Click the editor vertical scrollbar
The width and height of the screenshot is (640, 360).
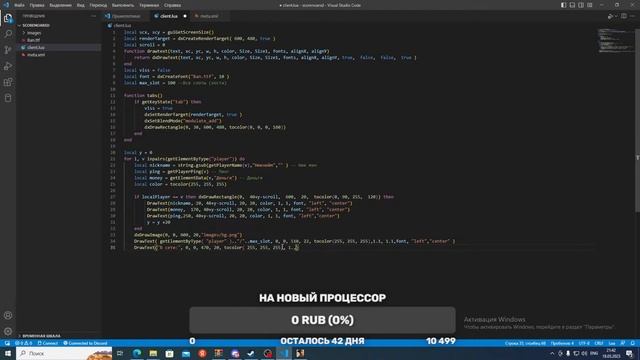click(x=637, y=120)
